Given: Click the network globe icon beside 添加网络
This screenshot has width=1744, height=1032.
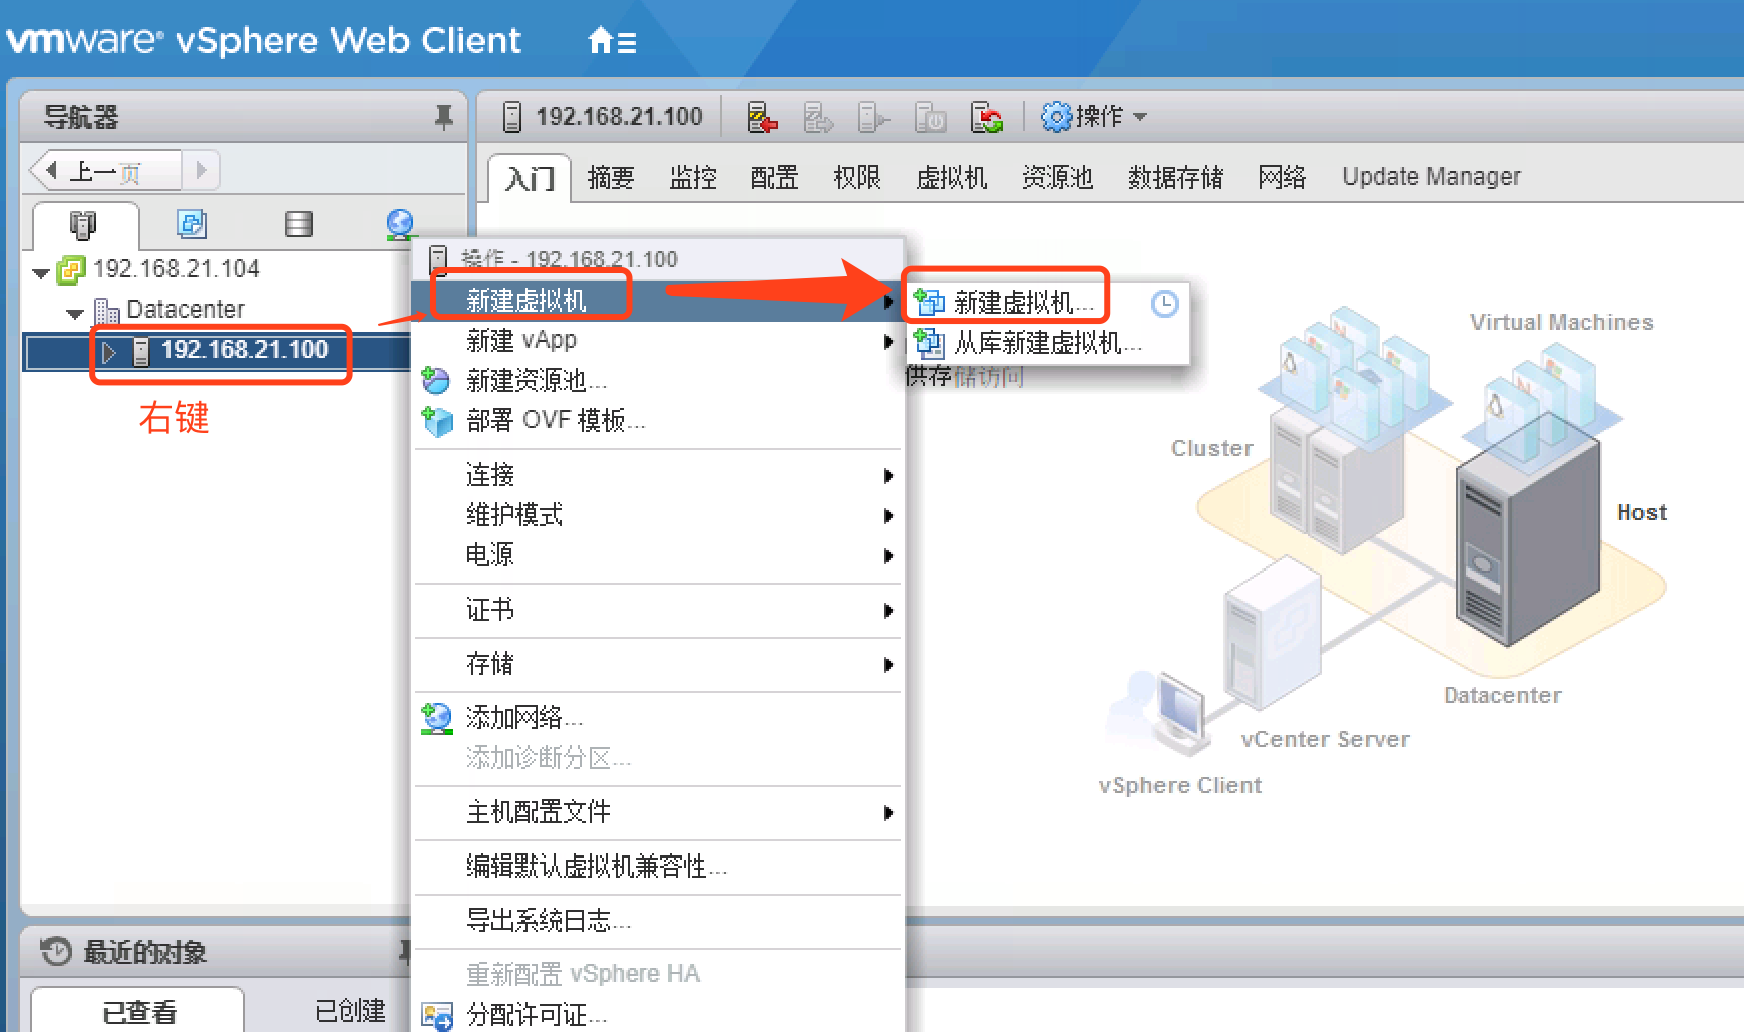Looking at the screenshot, I should coord(437,718).
